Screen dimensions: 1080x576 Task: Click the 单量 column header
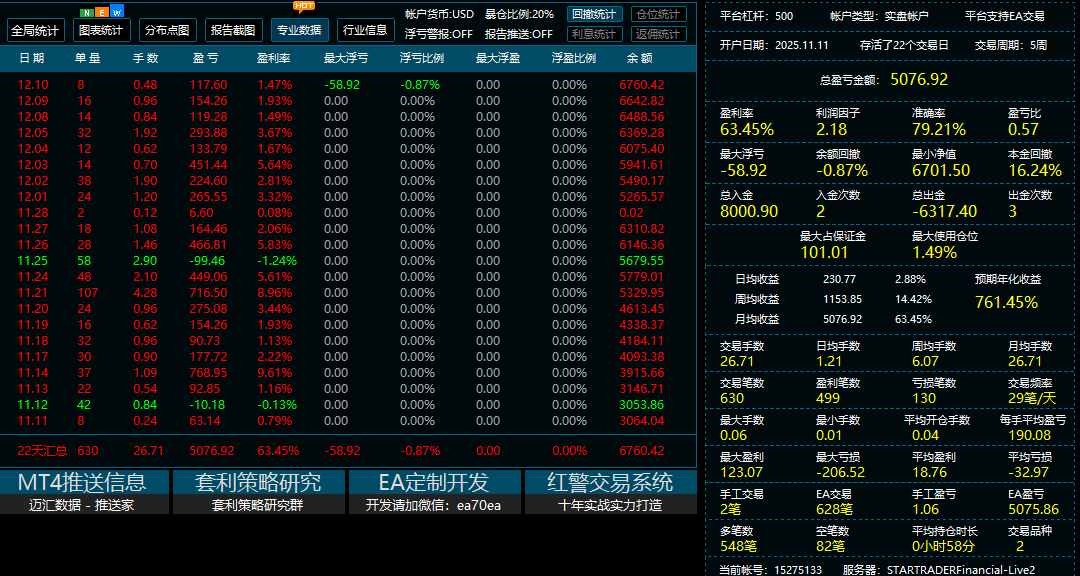point(88,59)
